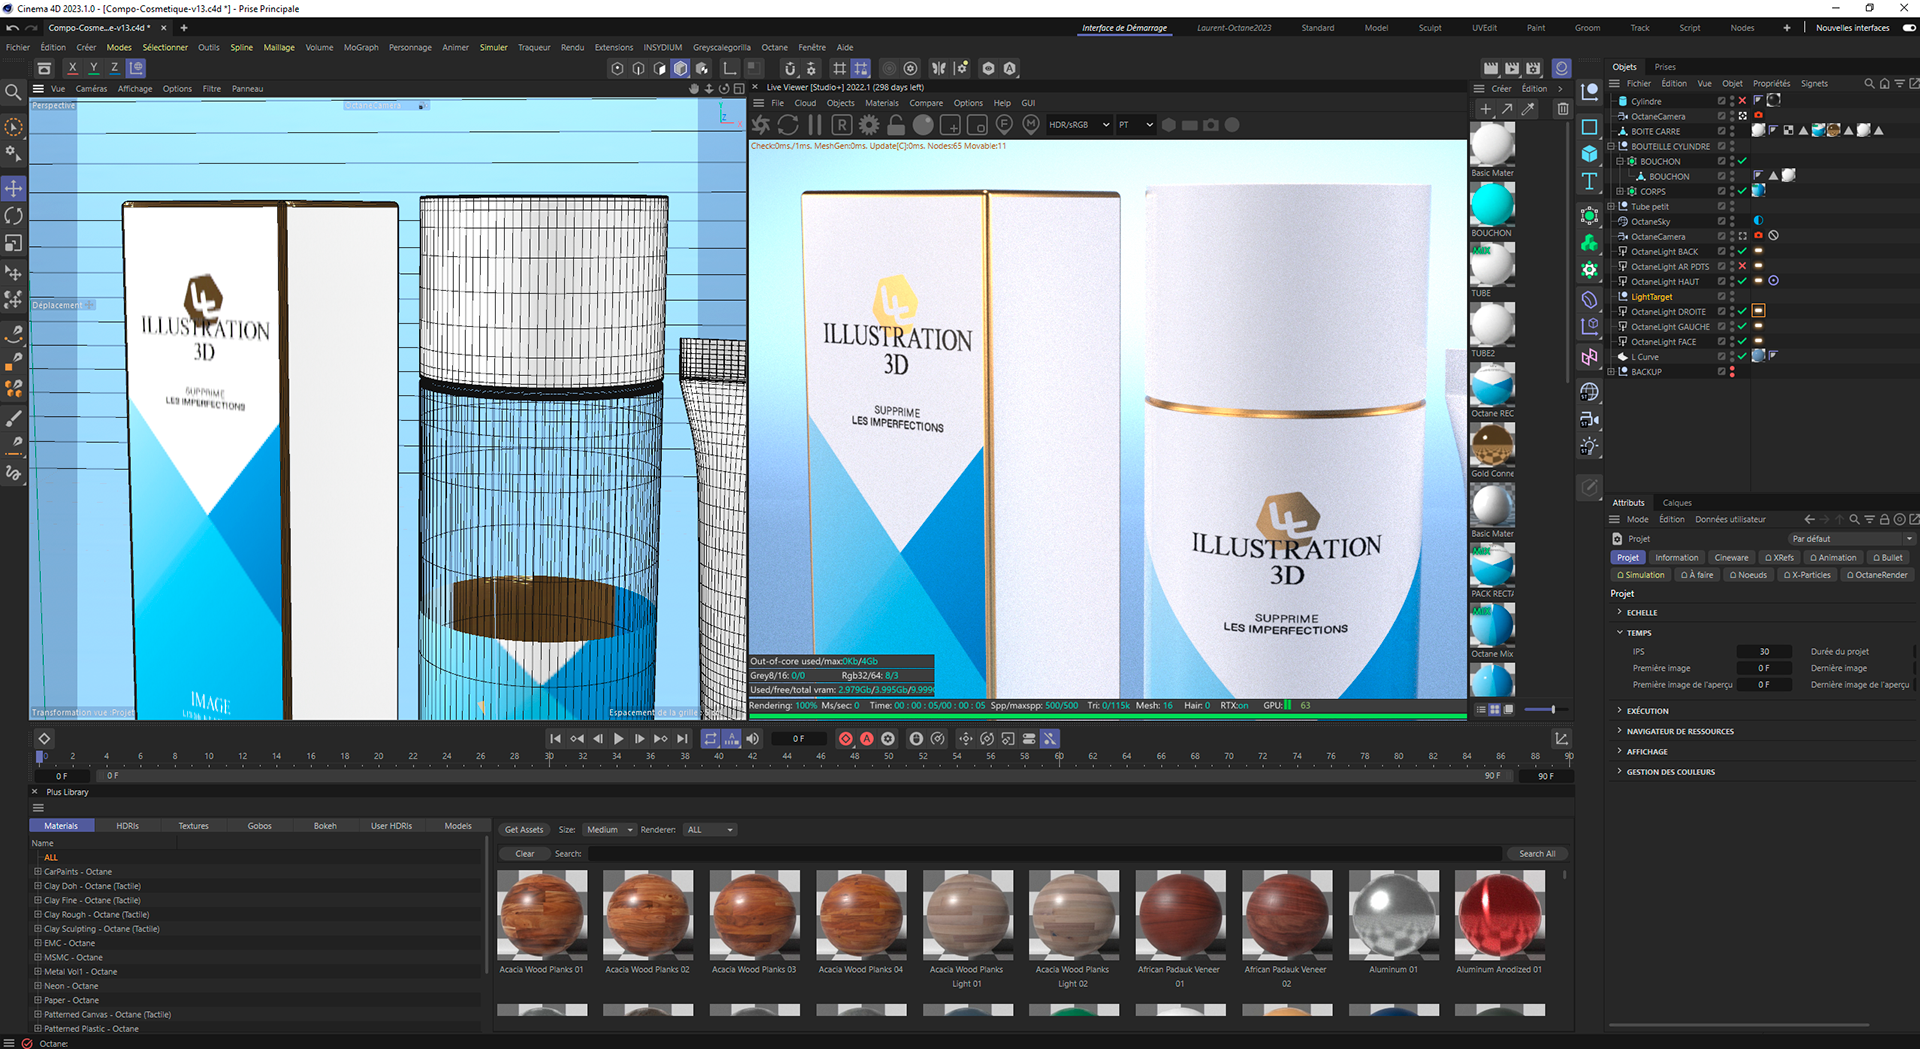This screenshot has width=1920, height=1049.
Task: Toggle visibility dots of Cylindre object
Action: pyautogui.click(x=1732, y=101)
